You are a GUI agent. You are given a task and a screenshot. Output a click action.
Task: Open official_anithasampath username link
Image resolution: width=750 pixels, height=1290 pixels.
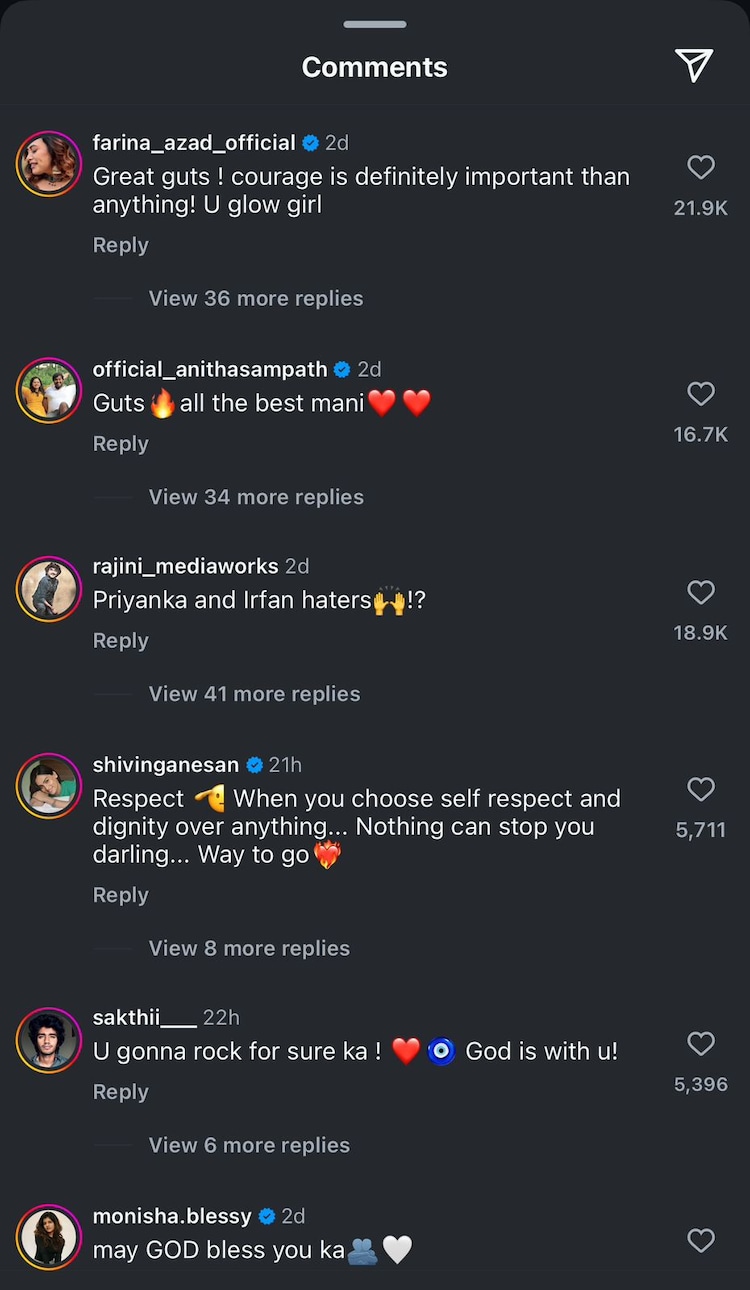coord(210,369)
